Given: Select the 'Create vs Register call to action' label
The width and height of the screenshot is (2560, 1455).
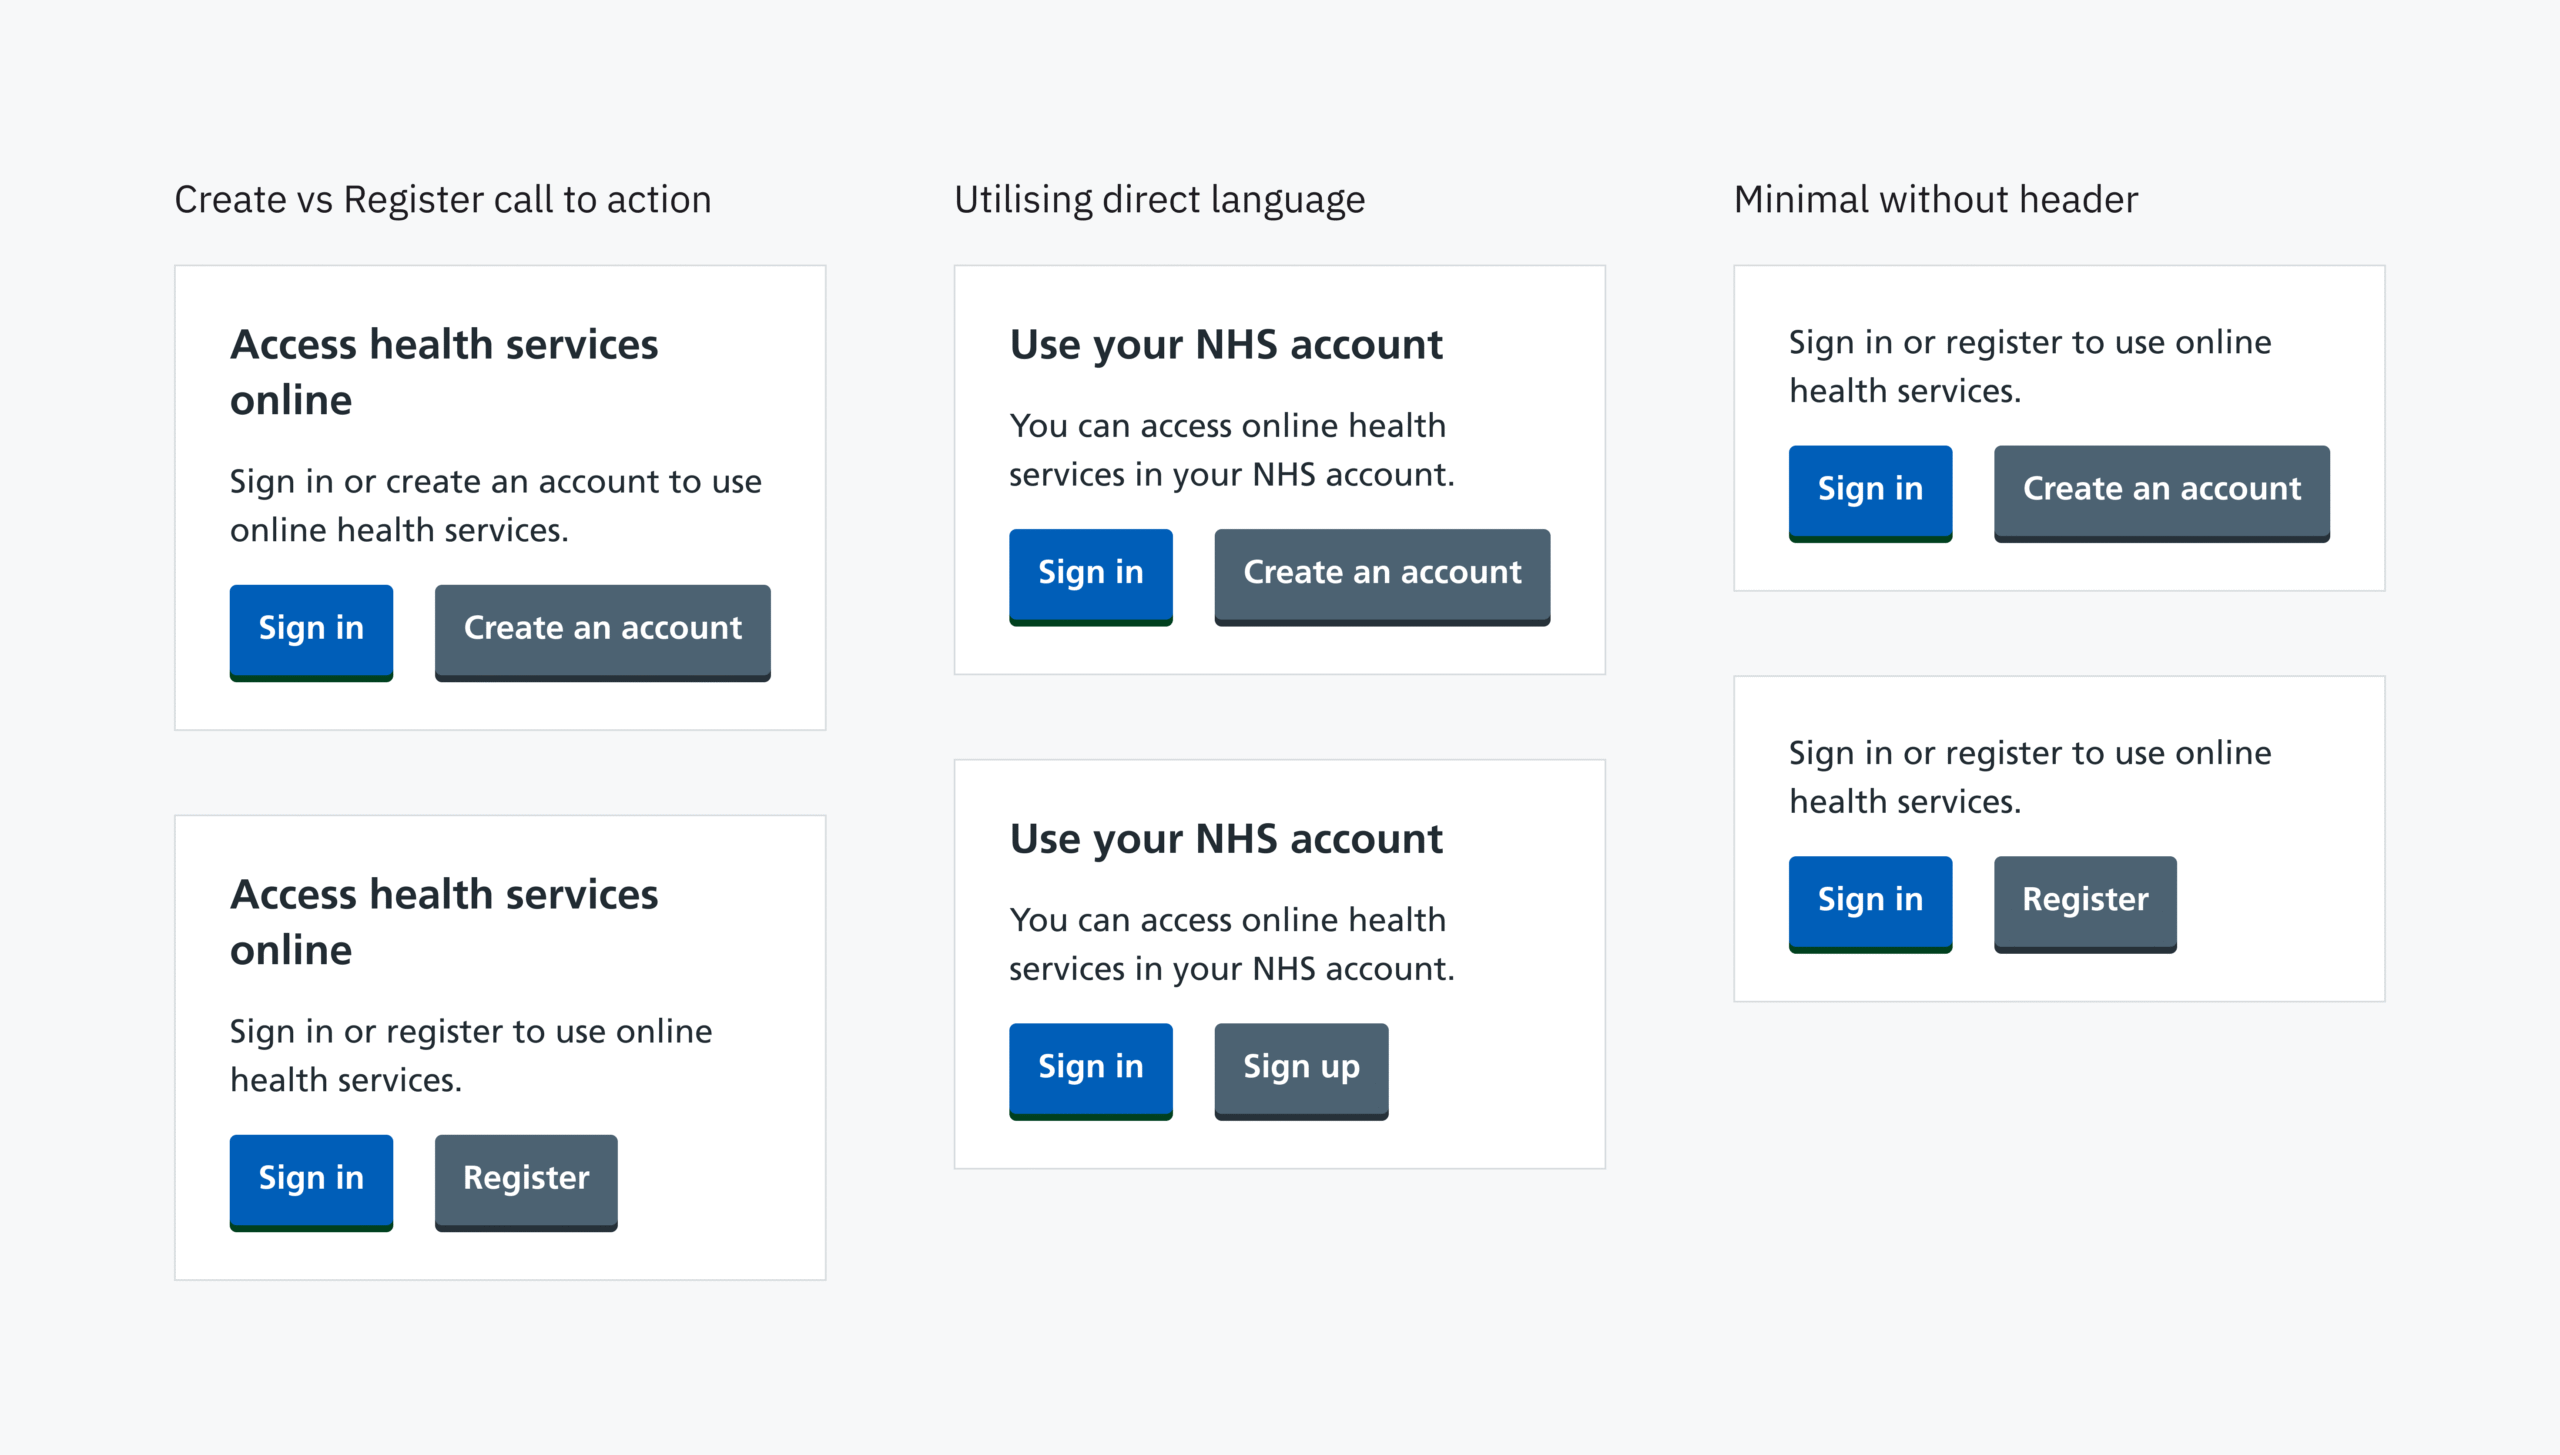Looking at the screenshot, I should [x=442, y=200].
